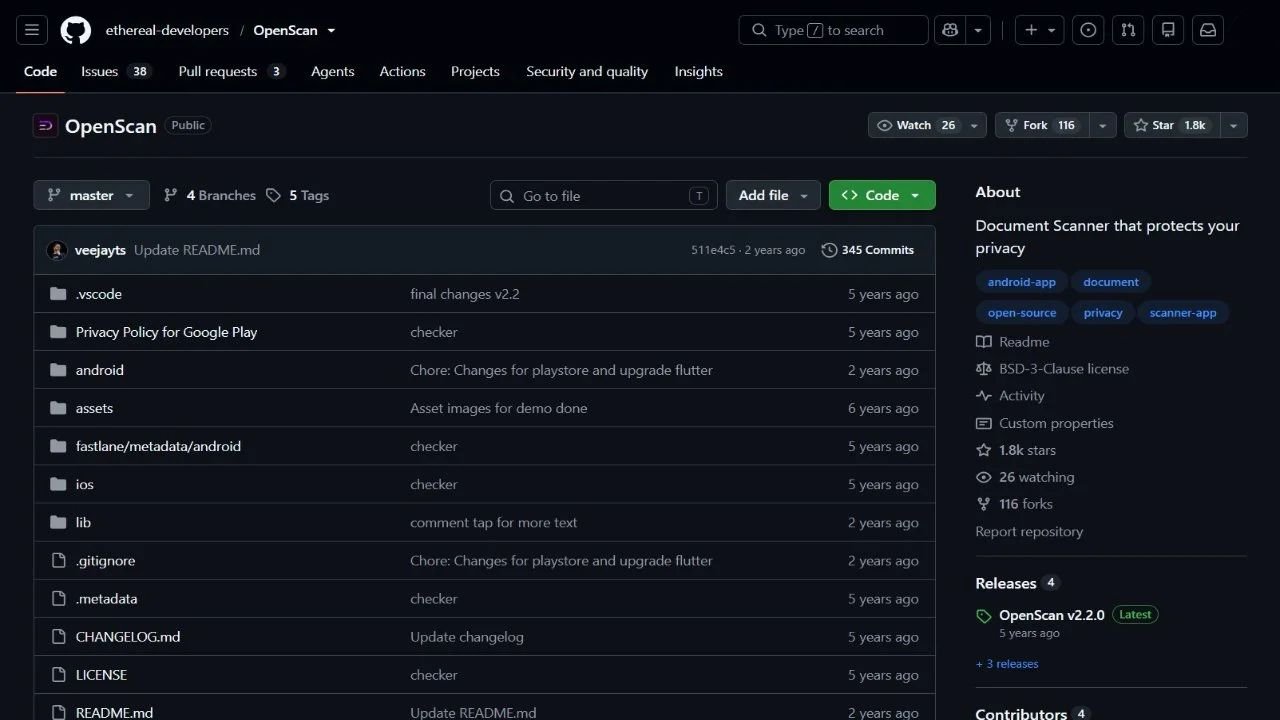Expand the Fork options dropdown arrow
Viewport: 1280px width, 720px height.
click(x=1102, y=125)
